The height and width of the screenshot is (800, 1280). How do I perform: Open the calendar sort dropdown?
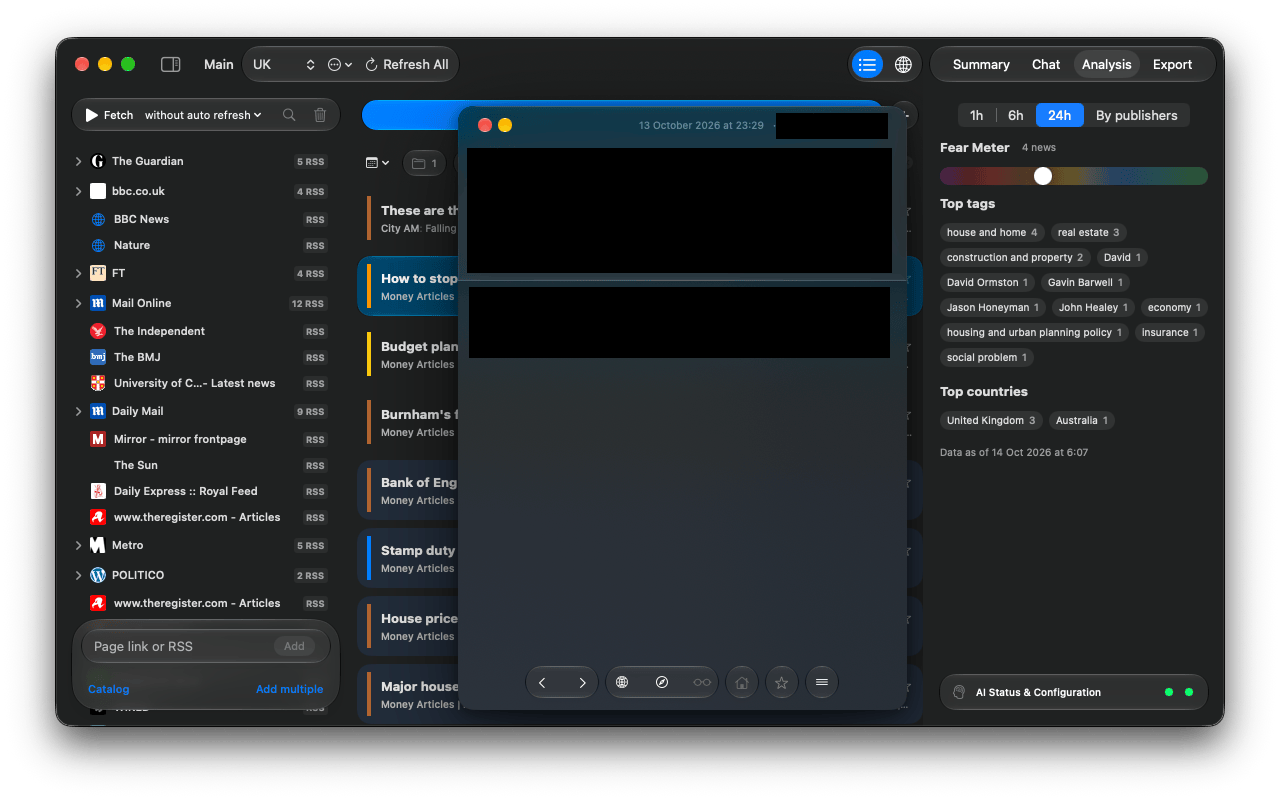377,163
